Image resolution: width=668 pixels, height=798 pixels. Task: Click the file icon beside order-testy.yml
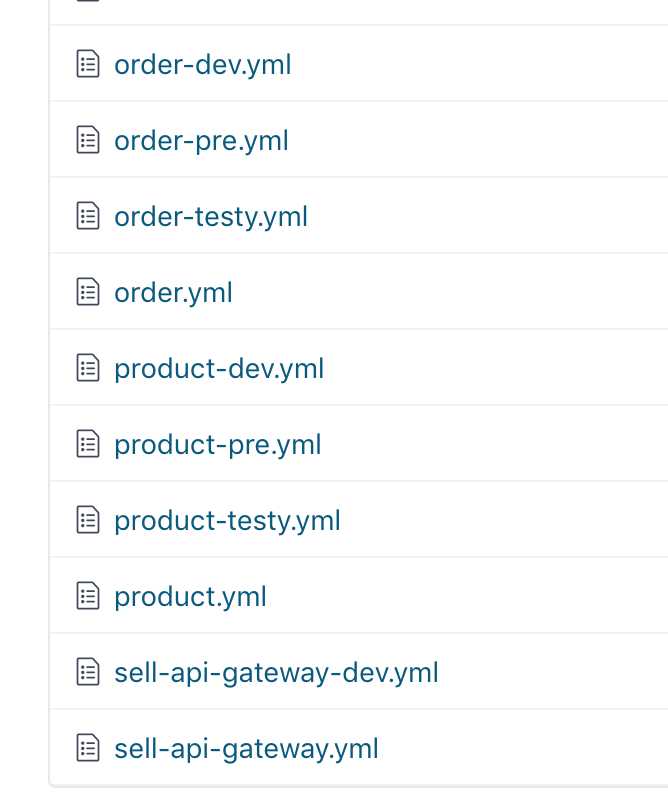click(x=88, y=216)
